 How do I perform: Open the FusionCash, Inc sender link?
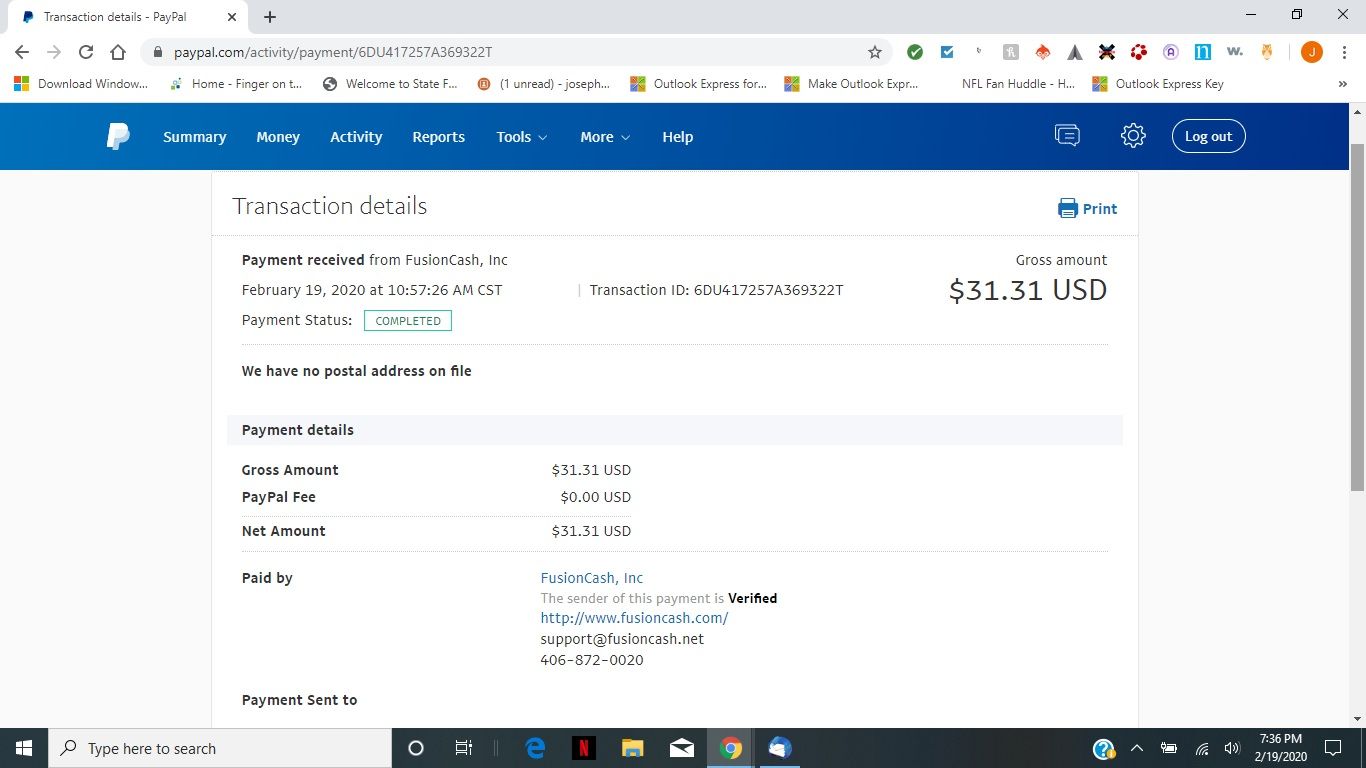click(x=592, y=578)
